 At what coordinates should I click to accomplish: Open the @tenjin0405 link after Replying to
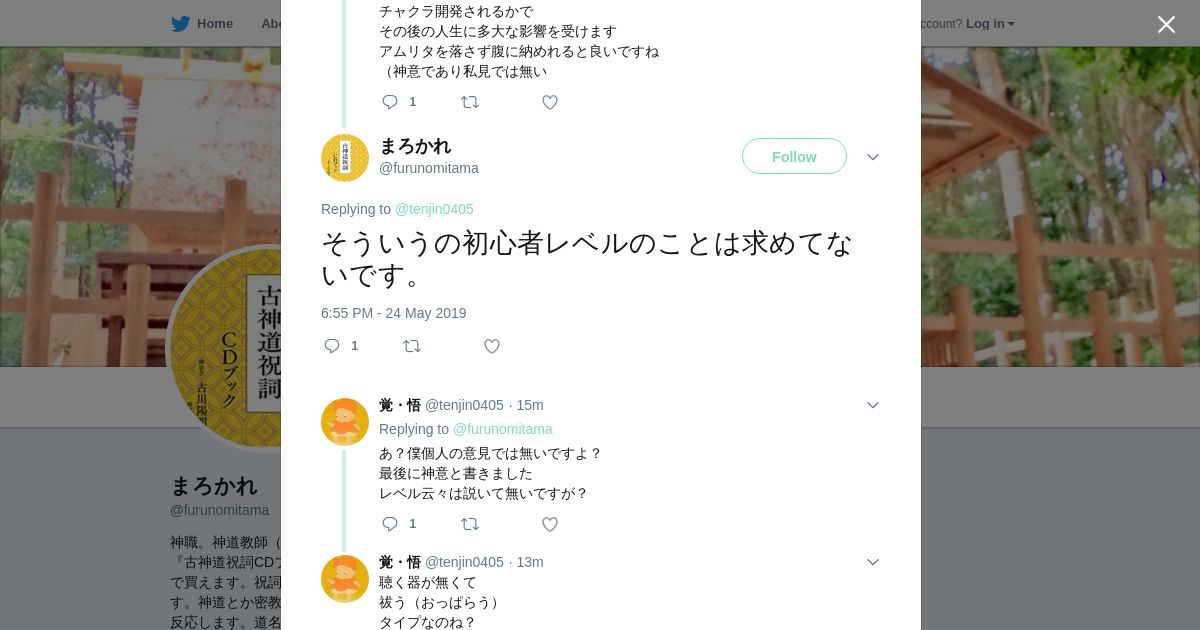434,209
